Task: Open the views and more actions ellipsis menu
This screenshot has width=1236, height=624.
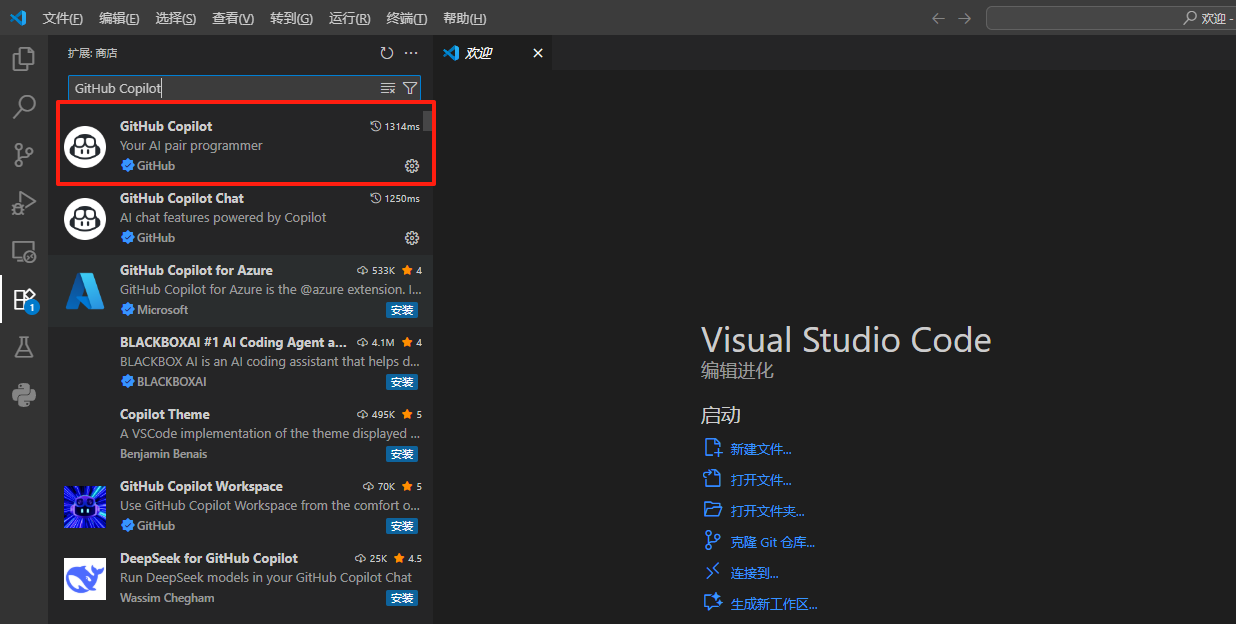Action: (x=410, y=53)
